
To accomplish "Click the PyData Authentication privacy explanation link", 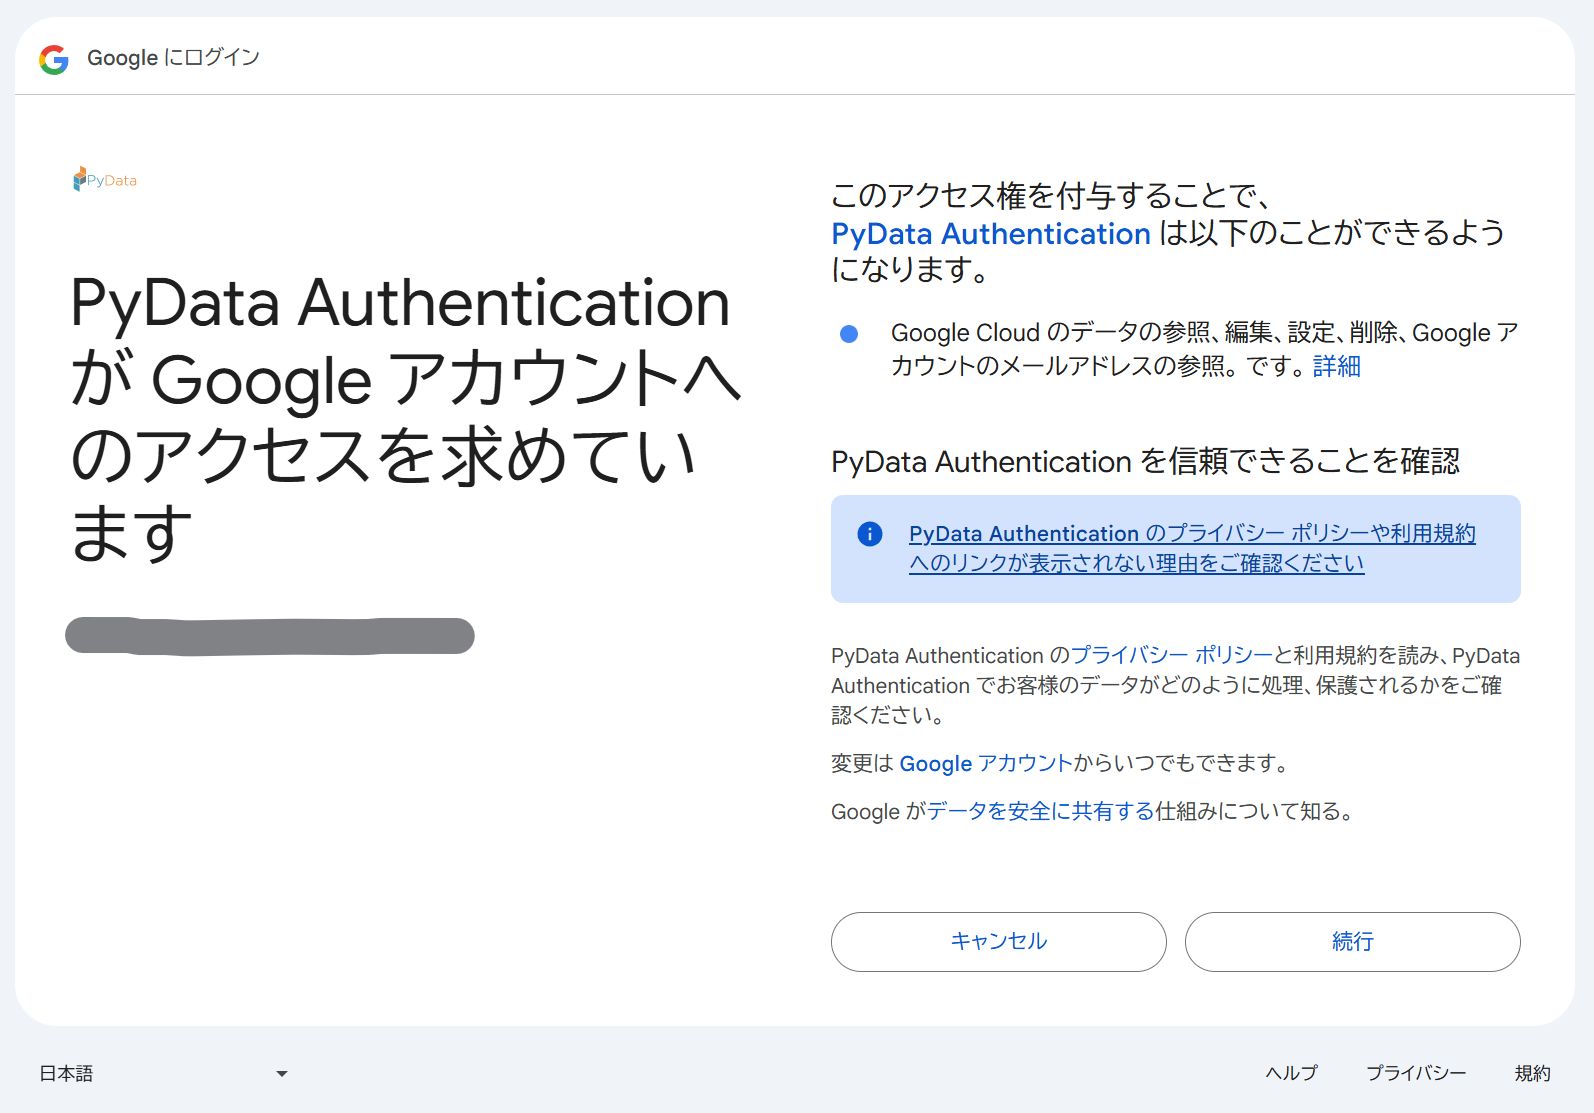I will 1190,548.
